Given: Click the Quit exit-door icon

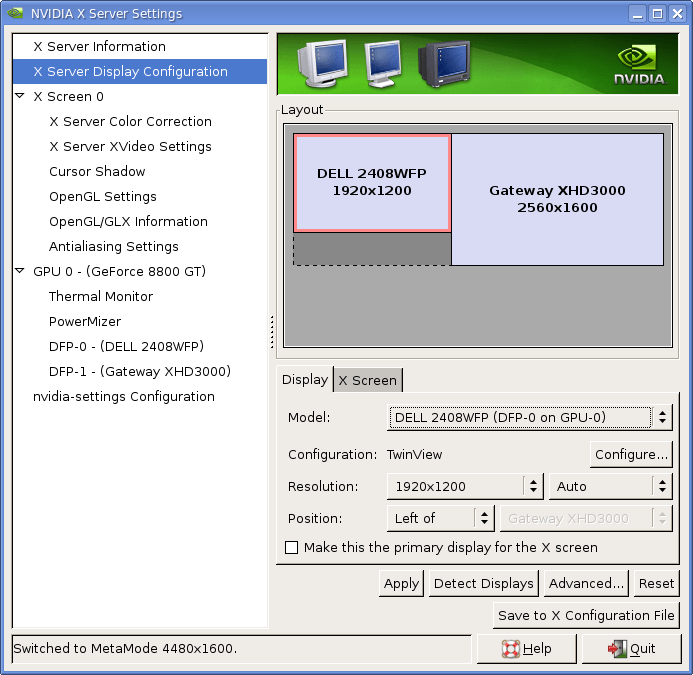Looking at the screenshot, I should click(617, 649).
